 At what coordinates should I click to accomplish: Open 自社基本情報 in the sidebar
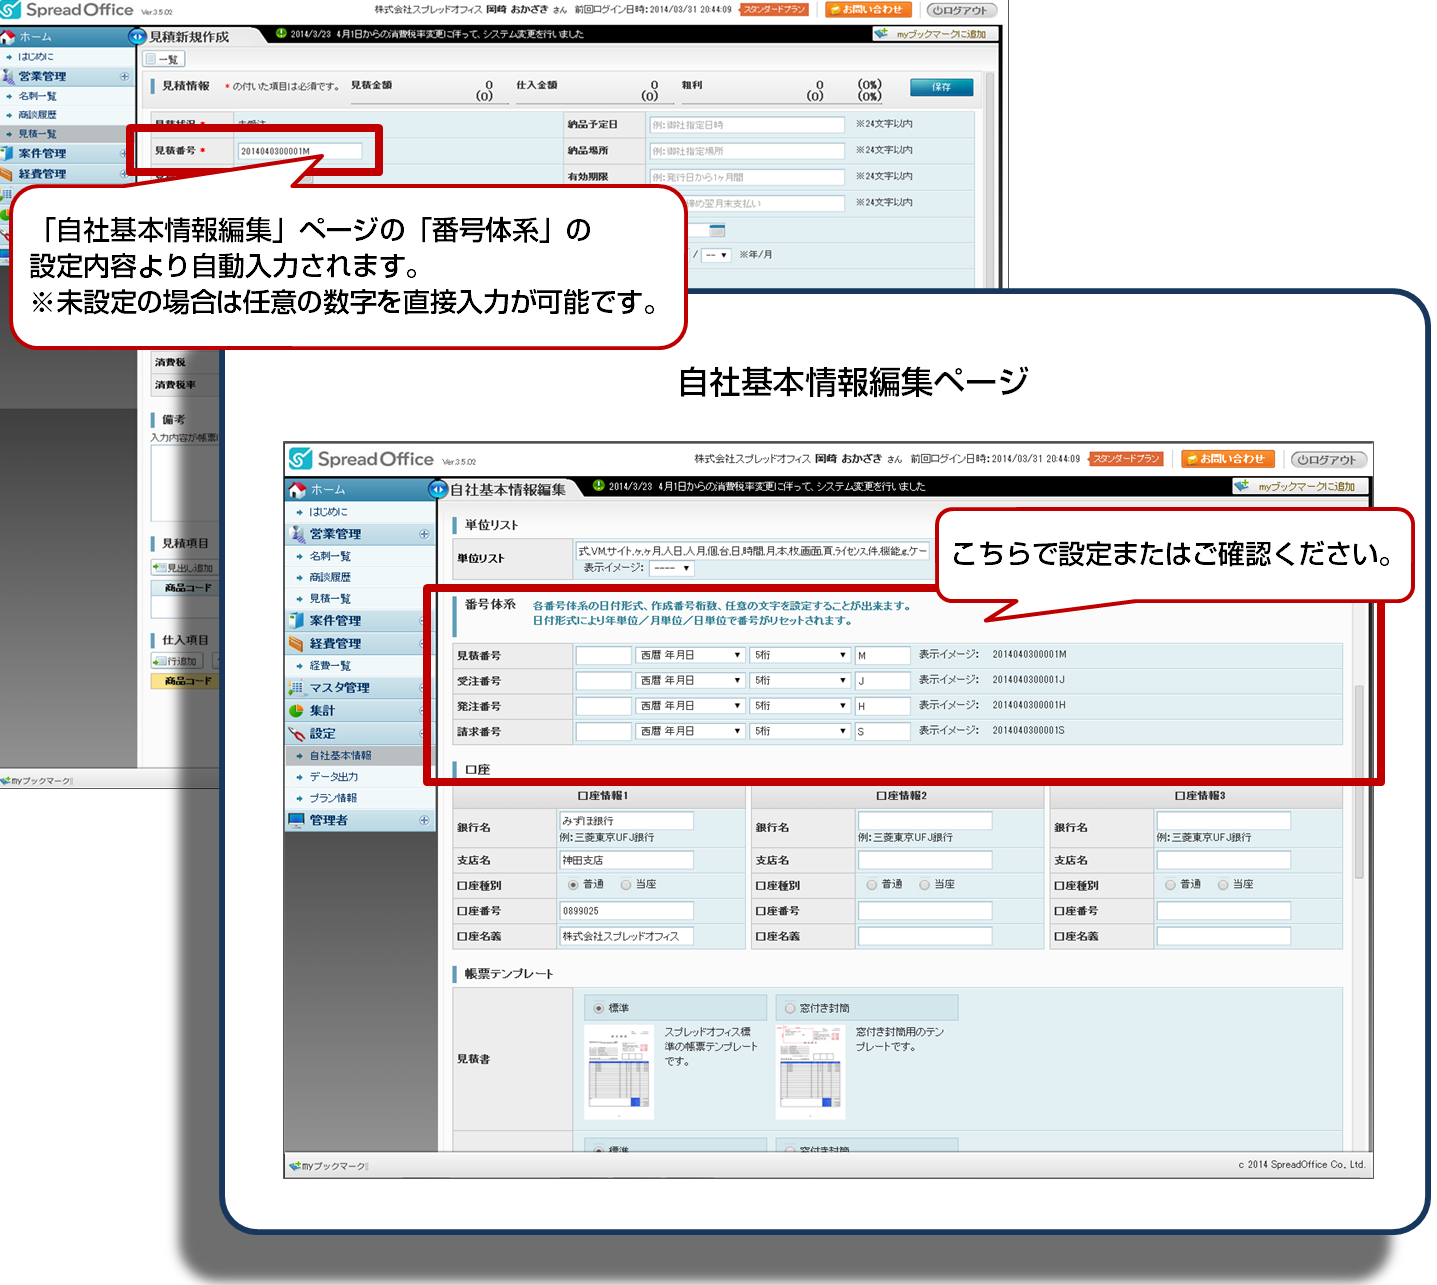[x=340, y=755]
